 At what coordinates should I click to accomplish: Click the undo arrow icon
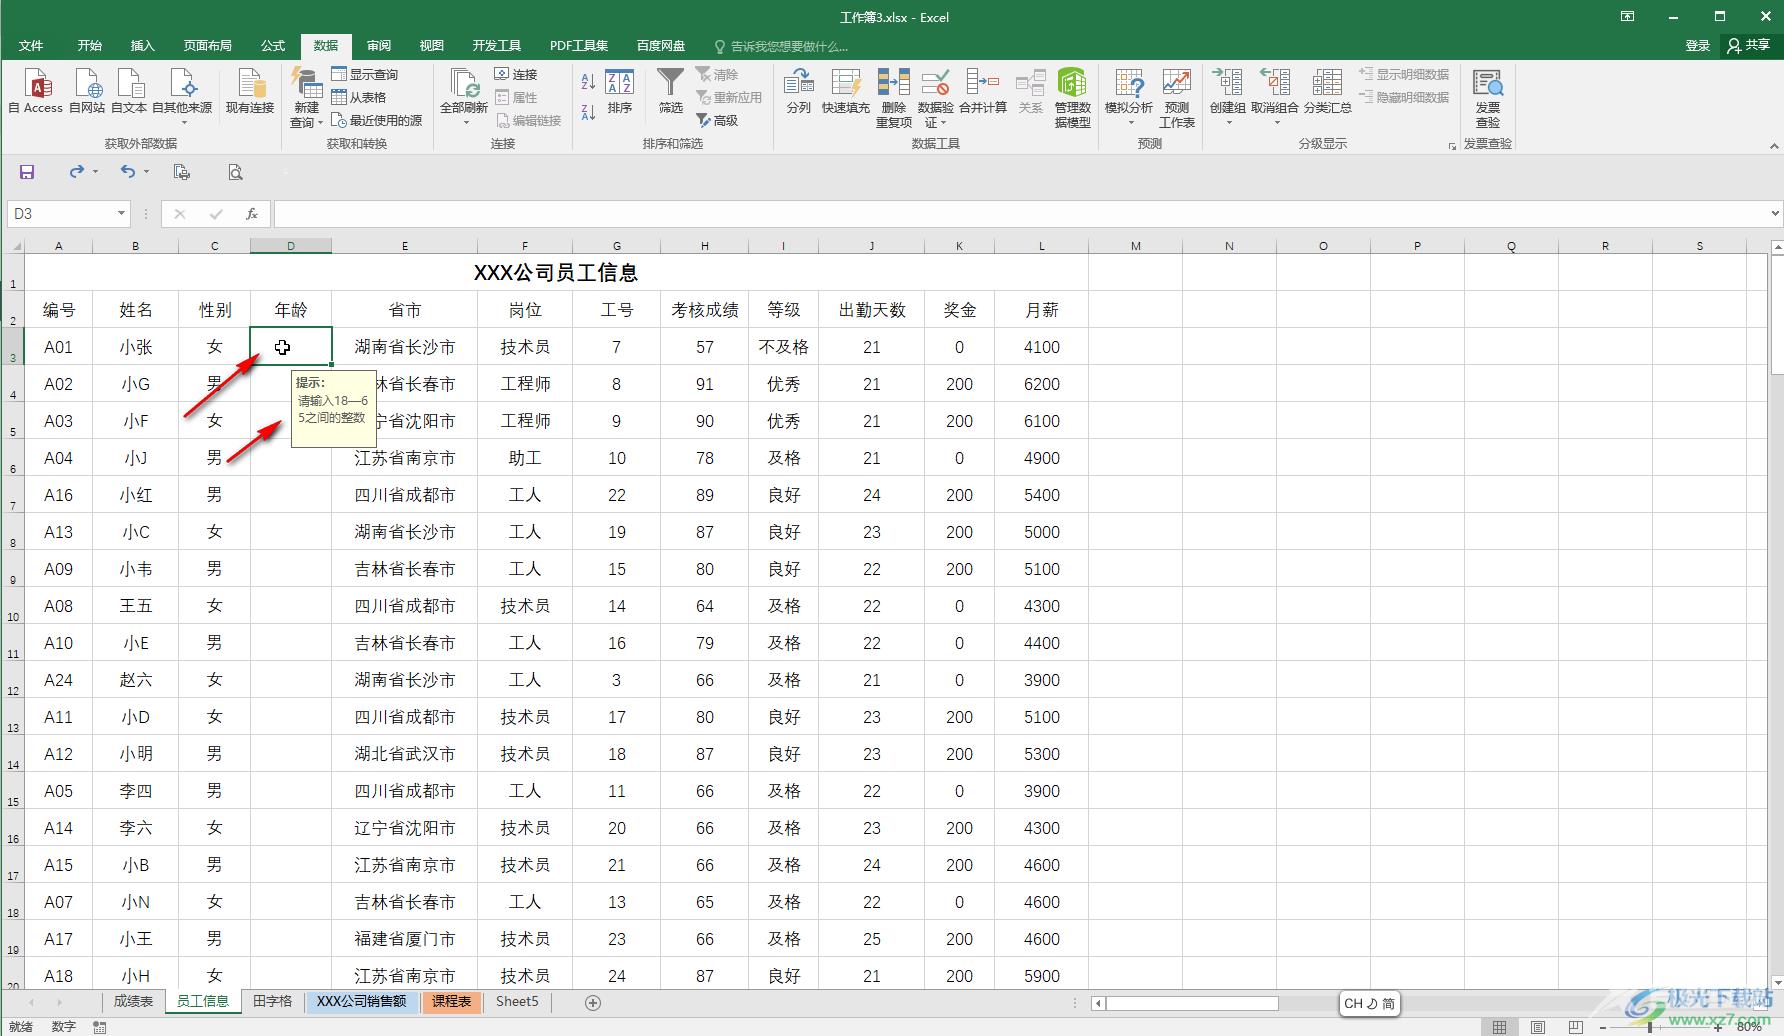click(127, 172)
